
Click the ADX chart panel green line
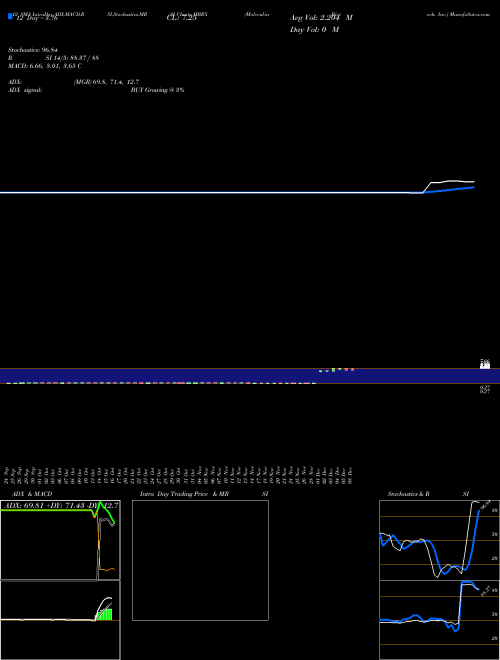tap(46, 510)
